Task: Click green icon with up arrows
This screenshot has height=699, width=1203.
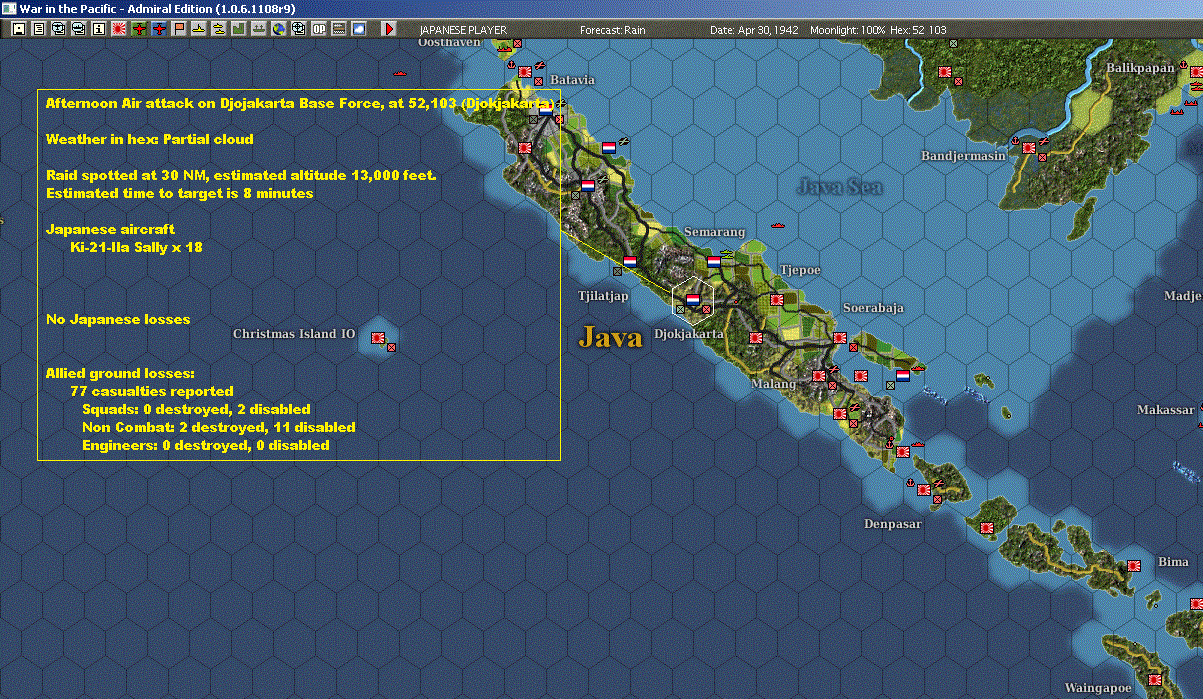Action: 259,29
